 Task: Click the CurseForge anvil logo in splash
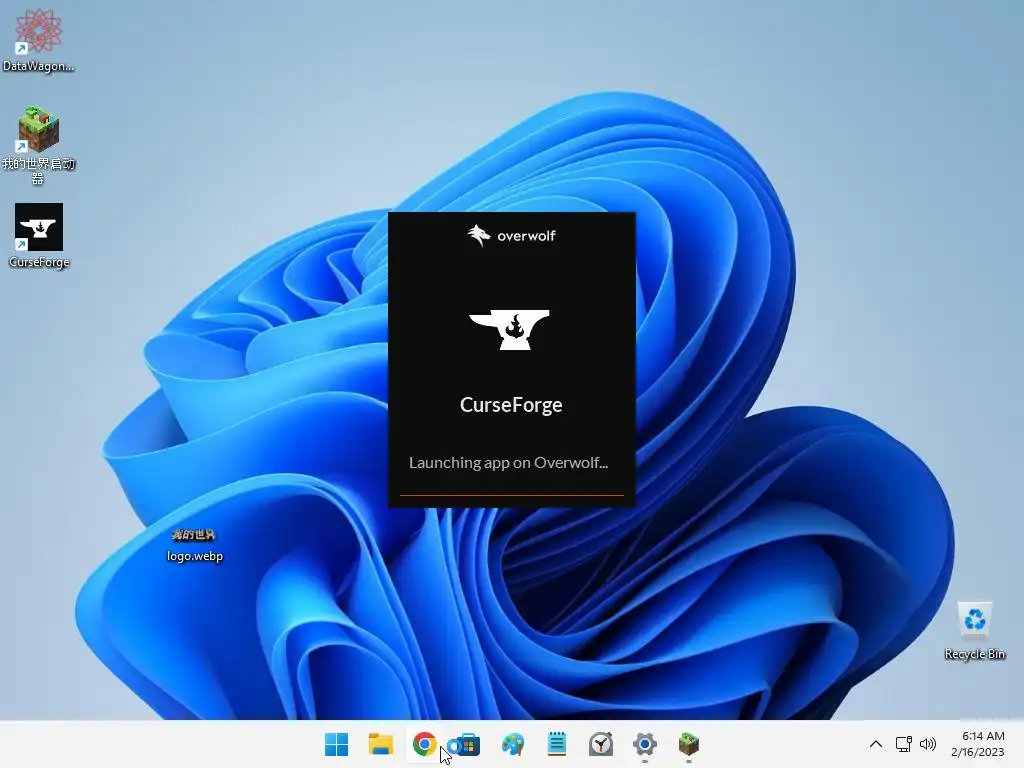(509, 329)
